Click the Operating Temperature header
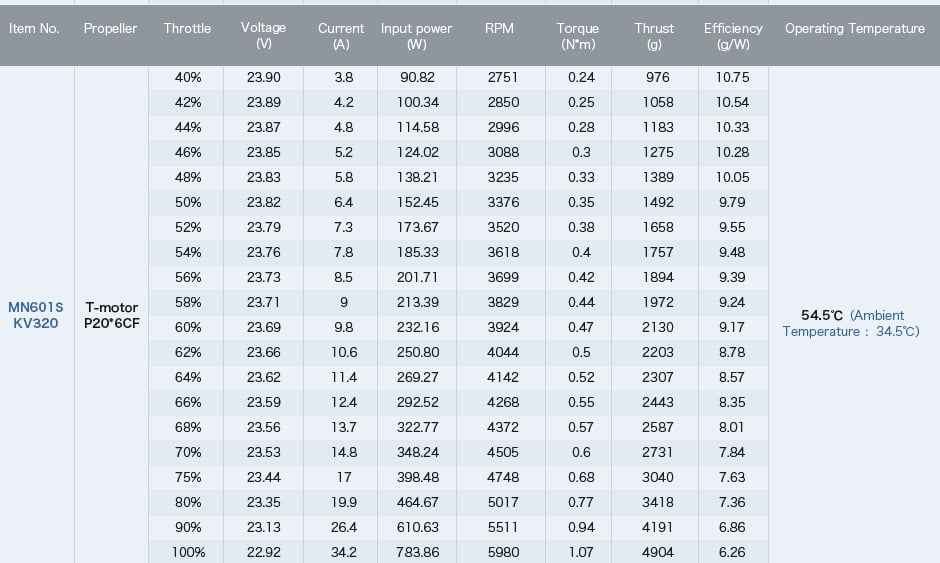 [855, 28]
